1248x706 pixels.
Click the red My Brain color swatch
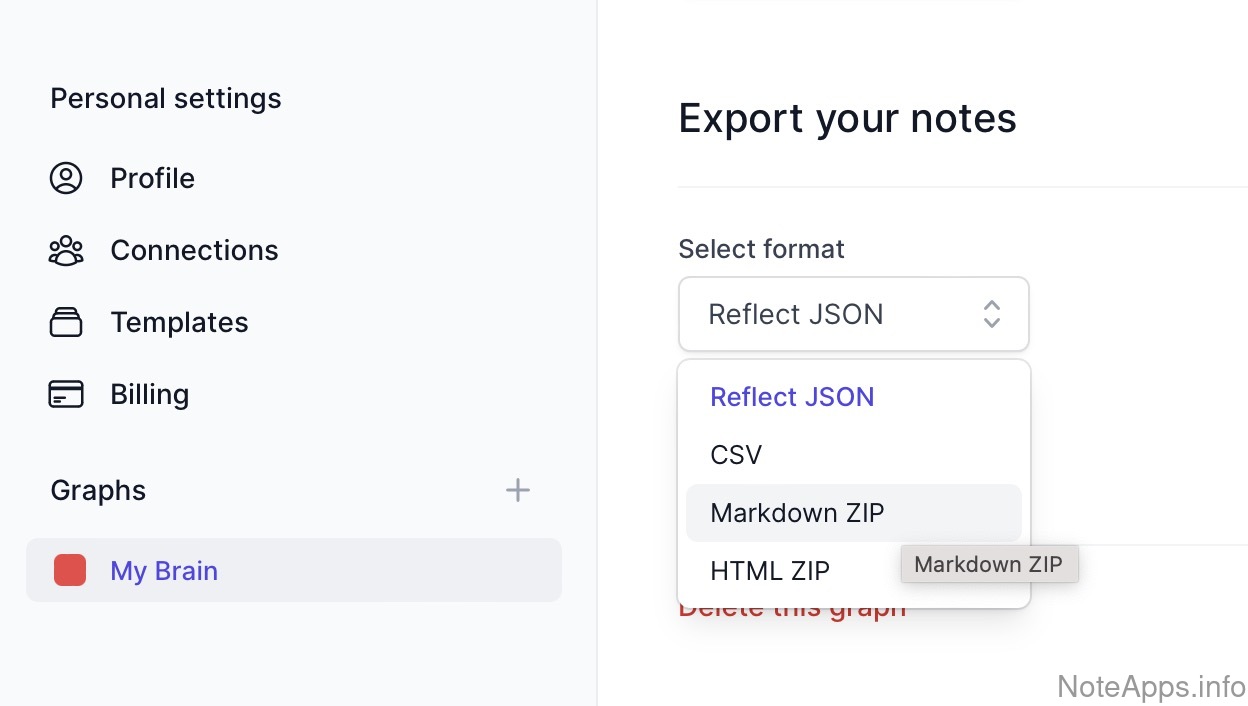pos(70,570)
